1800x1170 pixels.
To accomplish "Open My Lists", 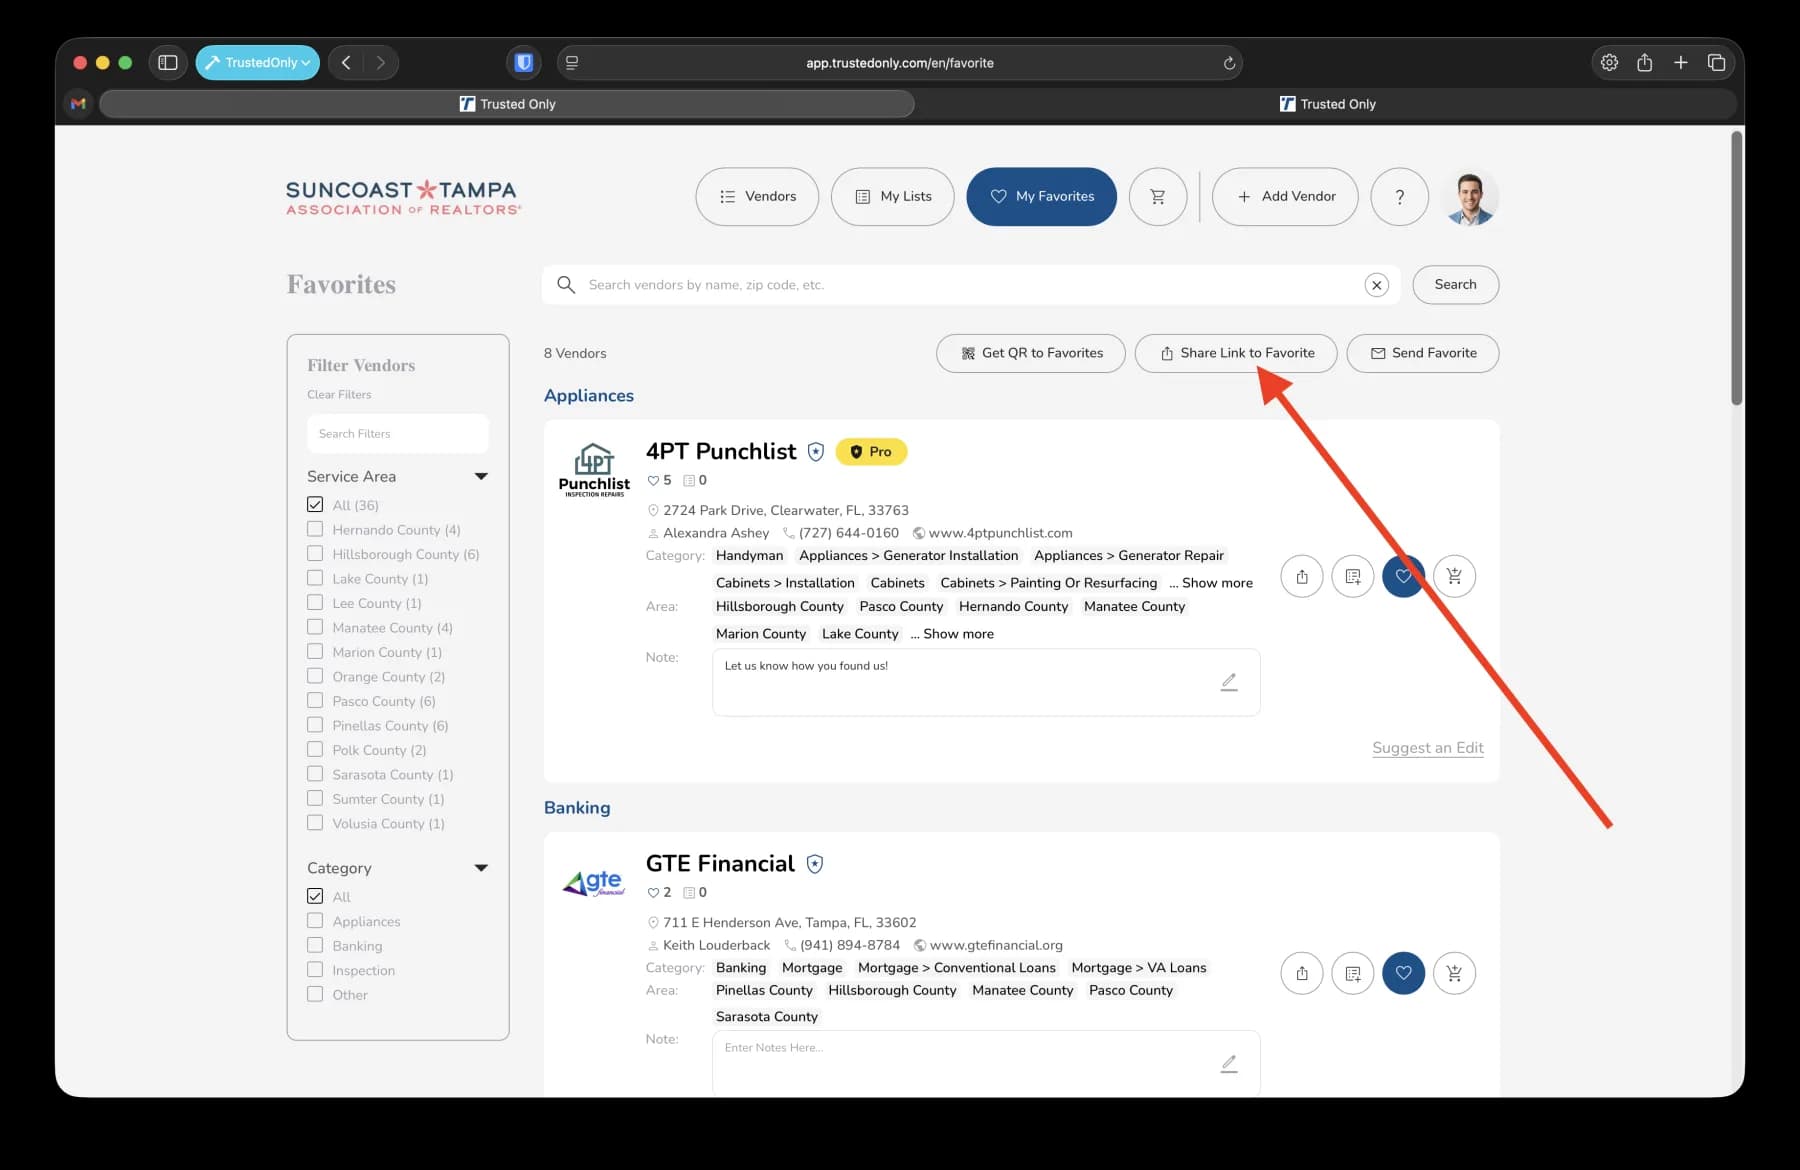I will coord(893,197).
